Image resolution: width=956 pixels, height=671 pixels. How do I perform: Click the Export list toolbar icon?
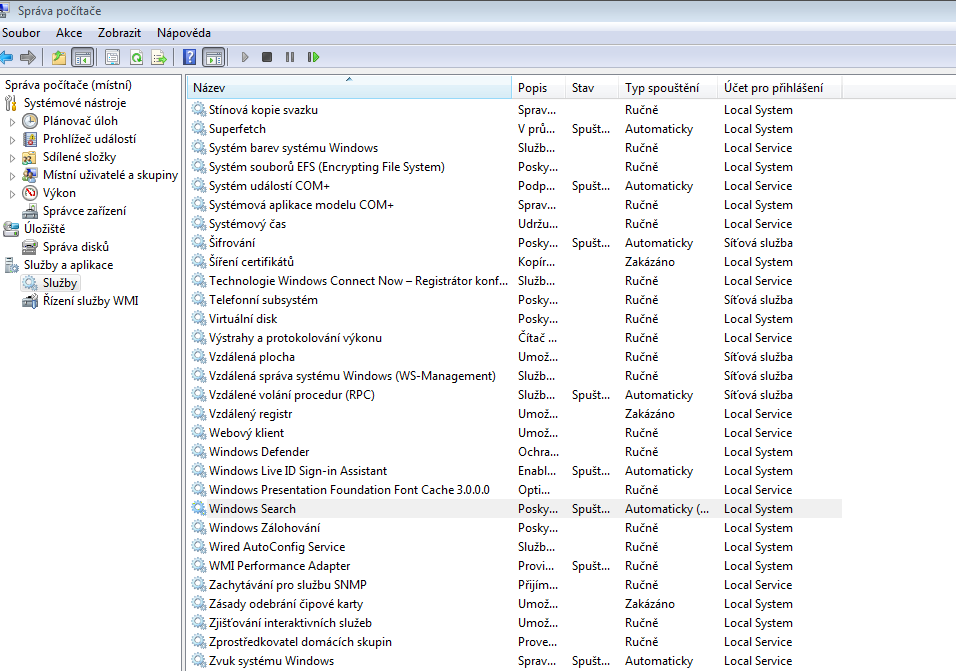tap(159, 57)
